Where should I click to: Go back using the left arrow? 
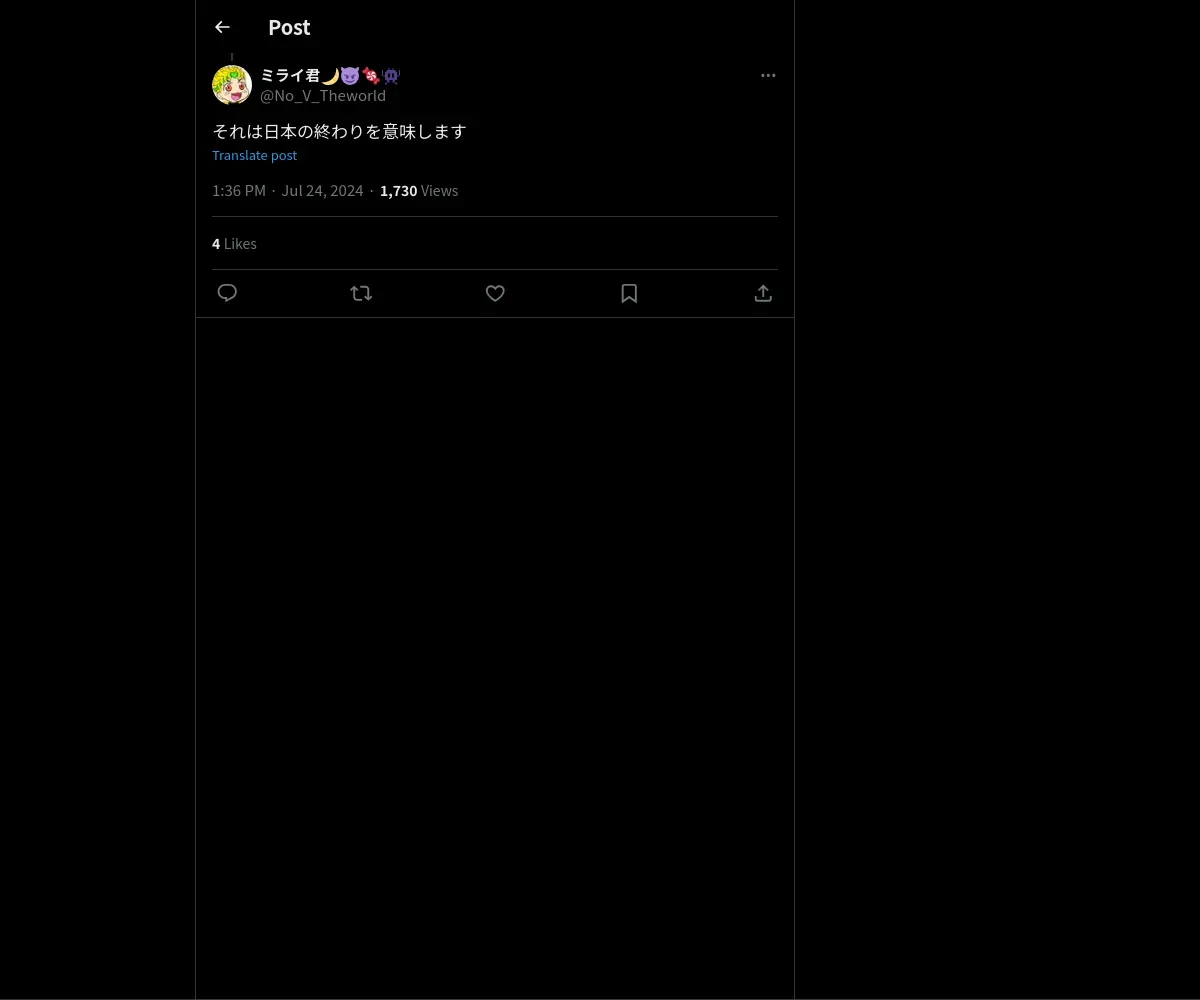pyautogui.click(x=222, y=28)
